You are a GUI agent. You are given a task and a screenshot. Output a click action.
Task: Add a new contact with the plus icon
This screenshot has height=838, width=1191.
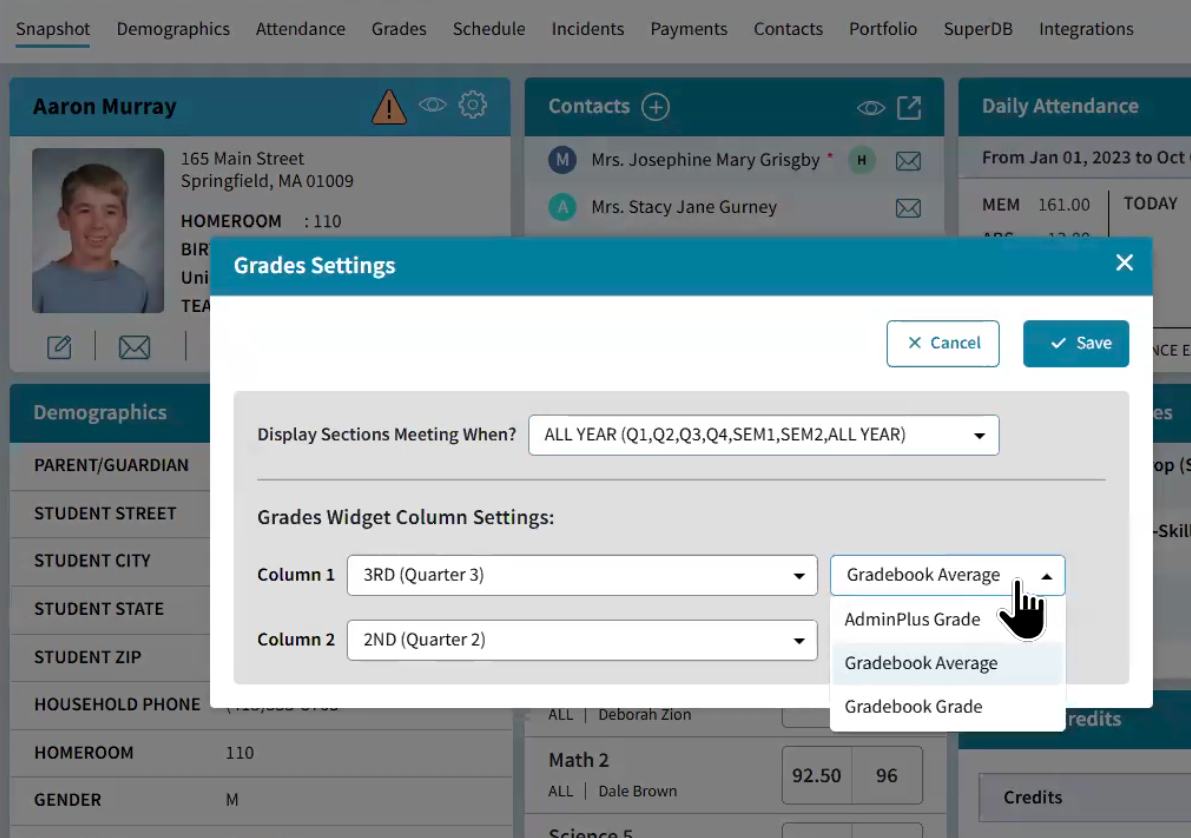[x=655, y=105]
